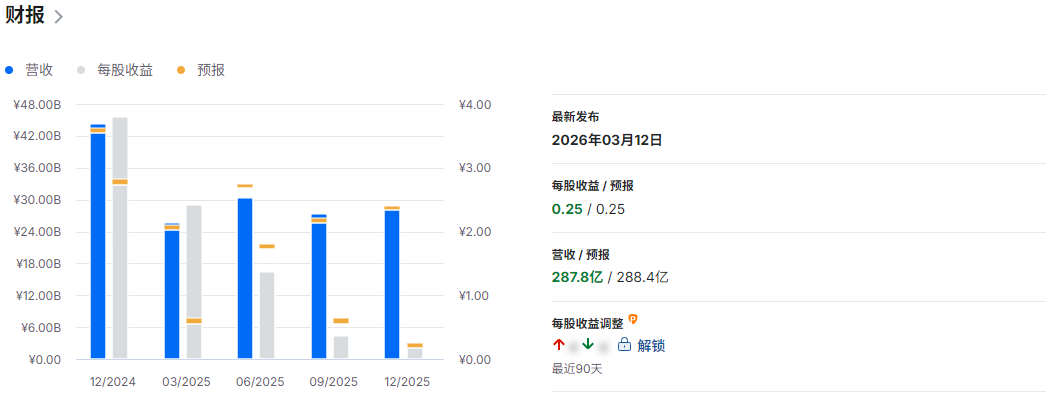Image resolution: width=1046 pixels, height=399 pixels.
Task: Click the green down arrow icon
Action: coord(588,345)
